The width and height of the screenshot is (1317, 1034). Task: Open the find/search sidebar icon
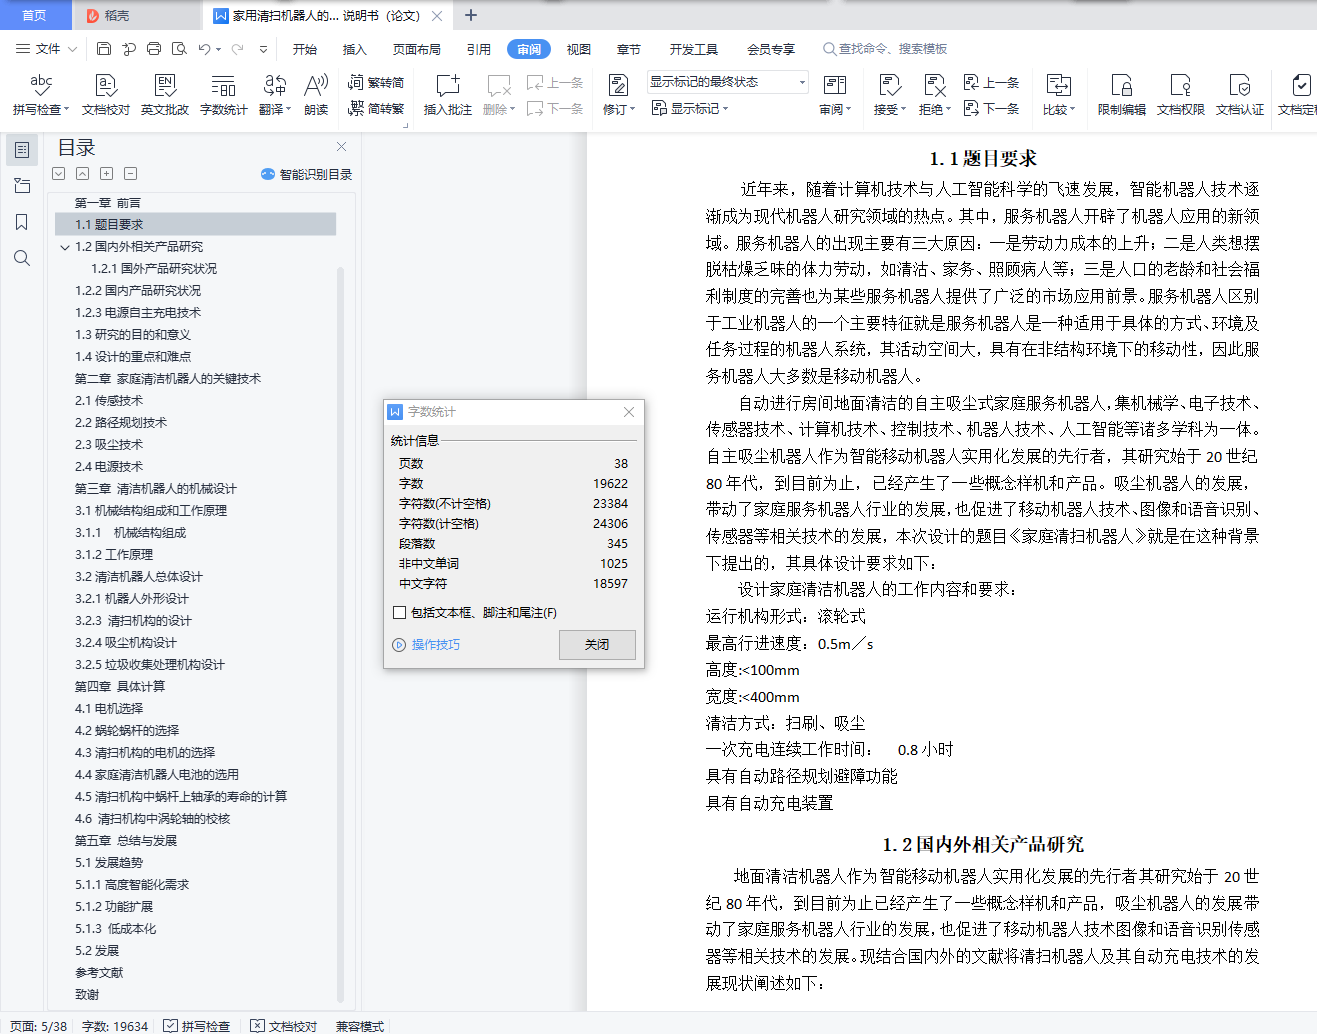22,258
